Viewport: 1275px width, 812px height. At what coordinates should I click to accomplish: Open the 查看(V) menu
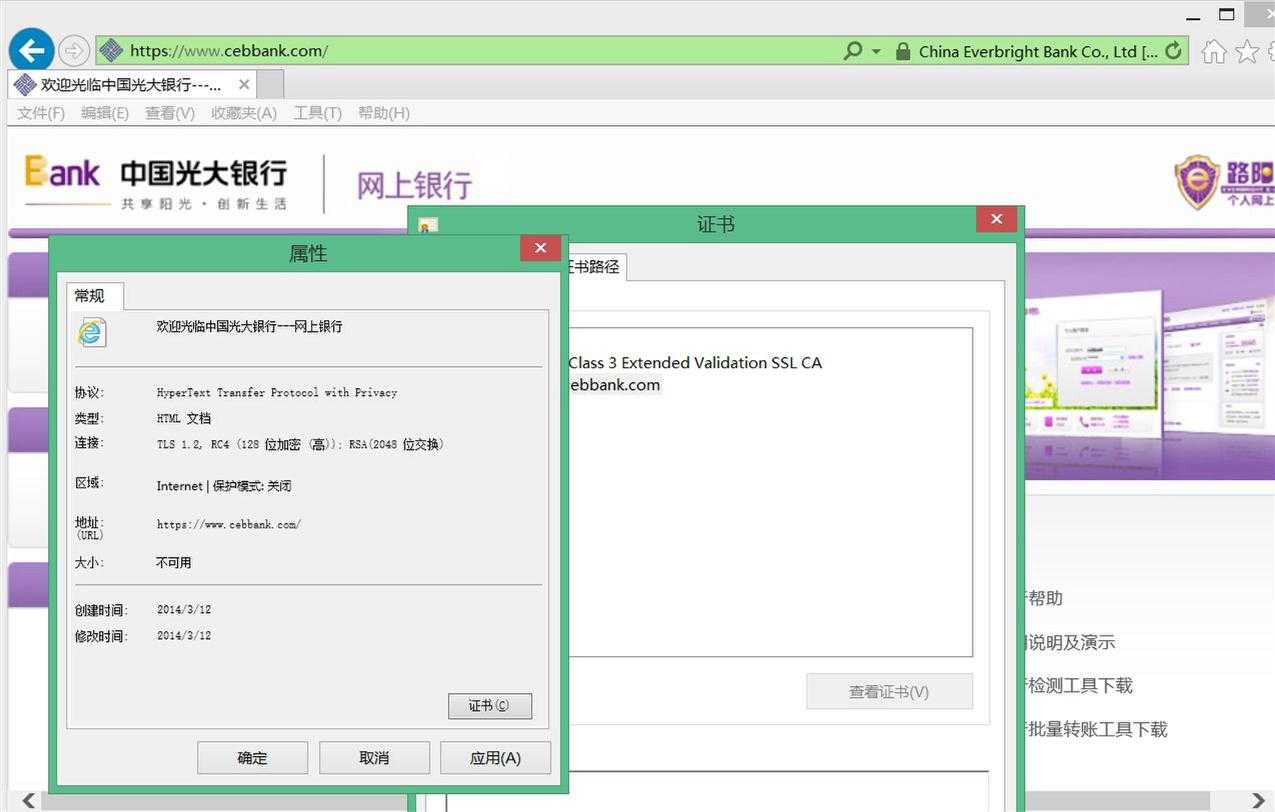coord(170,113)
